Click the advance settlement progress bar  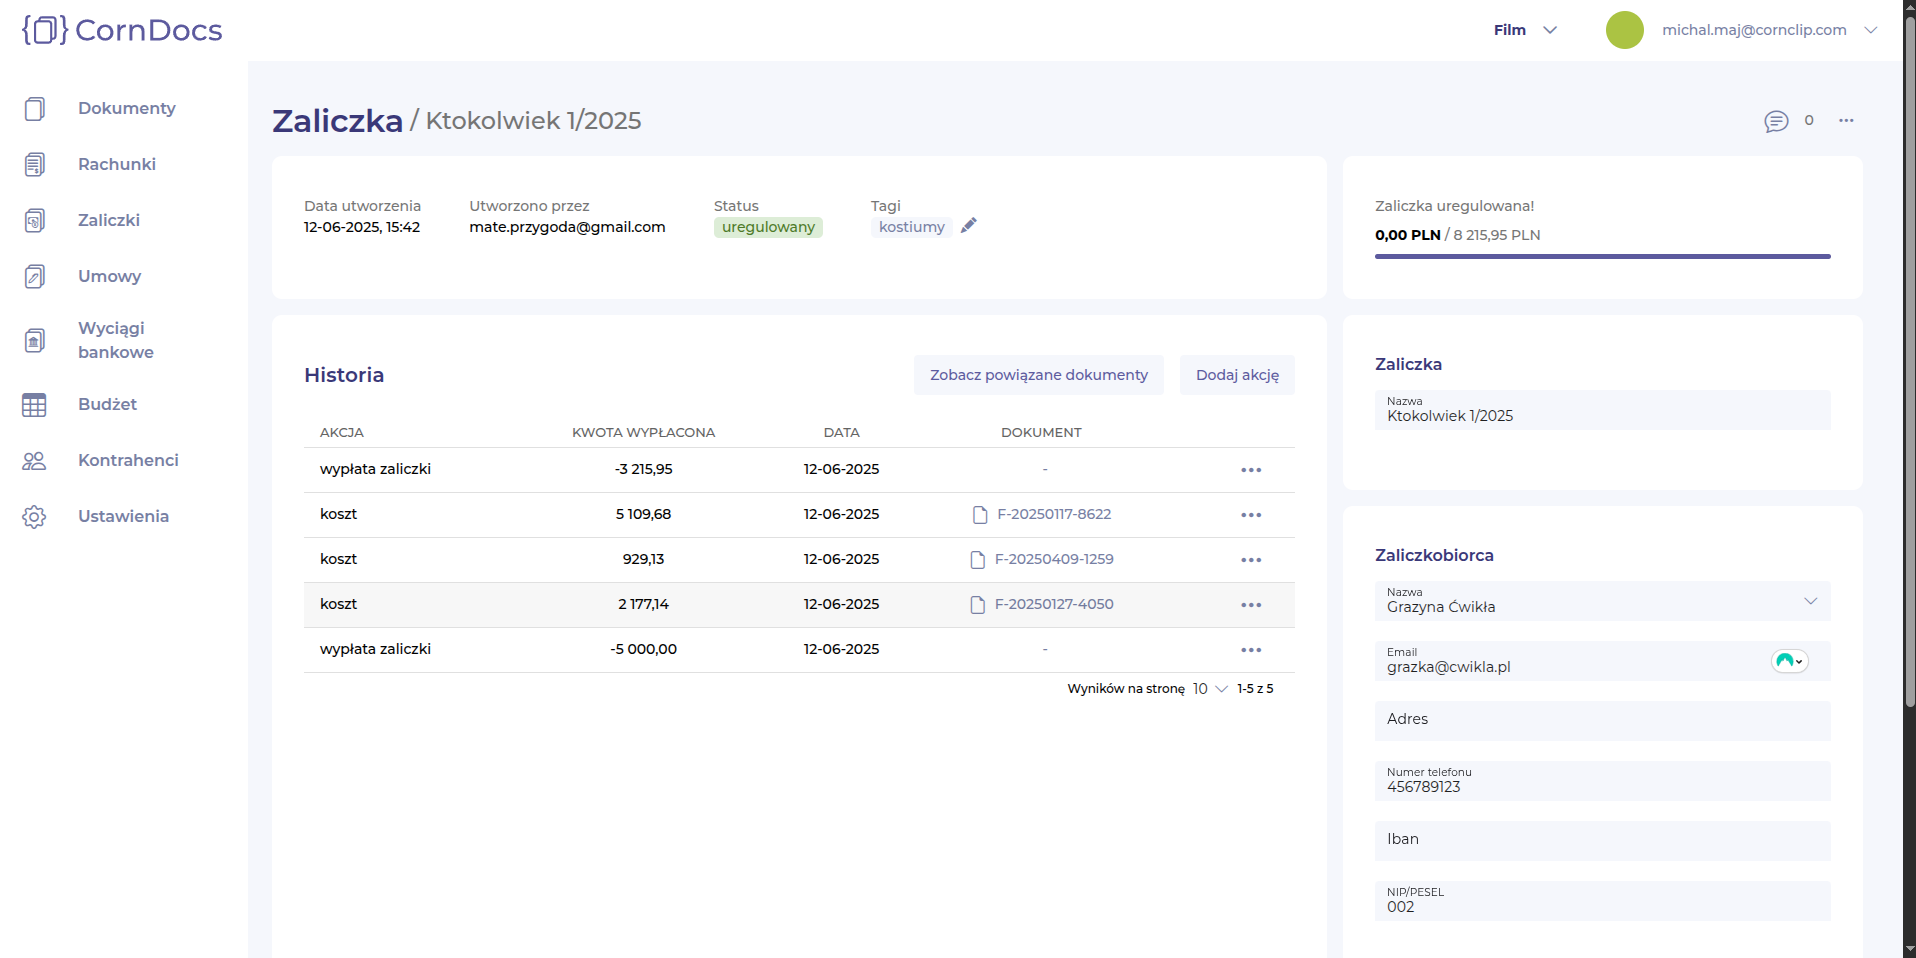[1602, 257]
